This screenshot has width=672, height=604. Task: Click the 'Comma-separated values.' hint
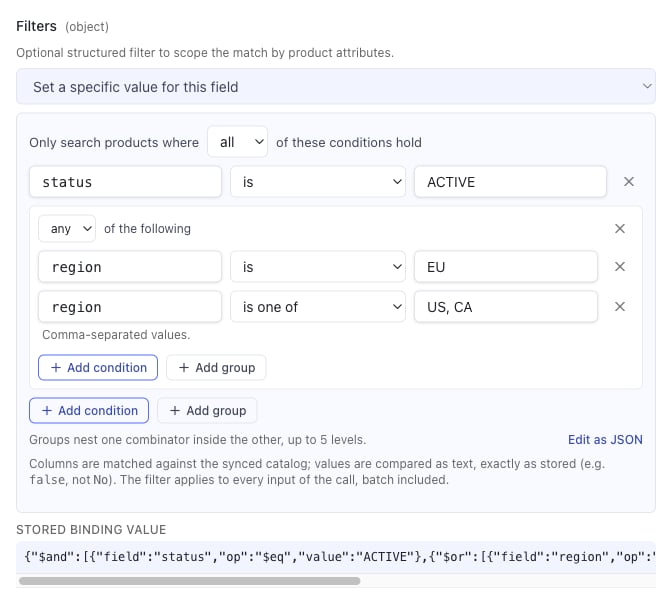(x=116, y=334)
